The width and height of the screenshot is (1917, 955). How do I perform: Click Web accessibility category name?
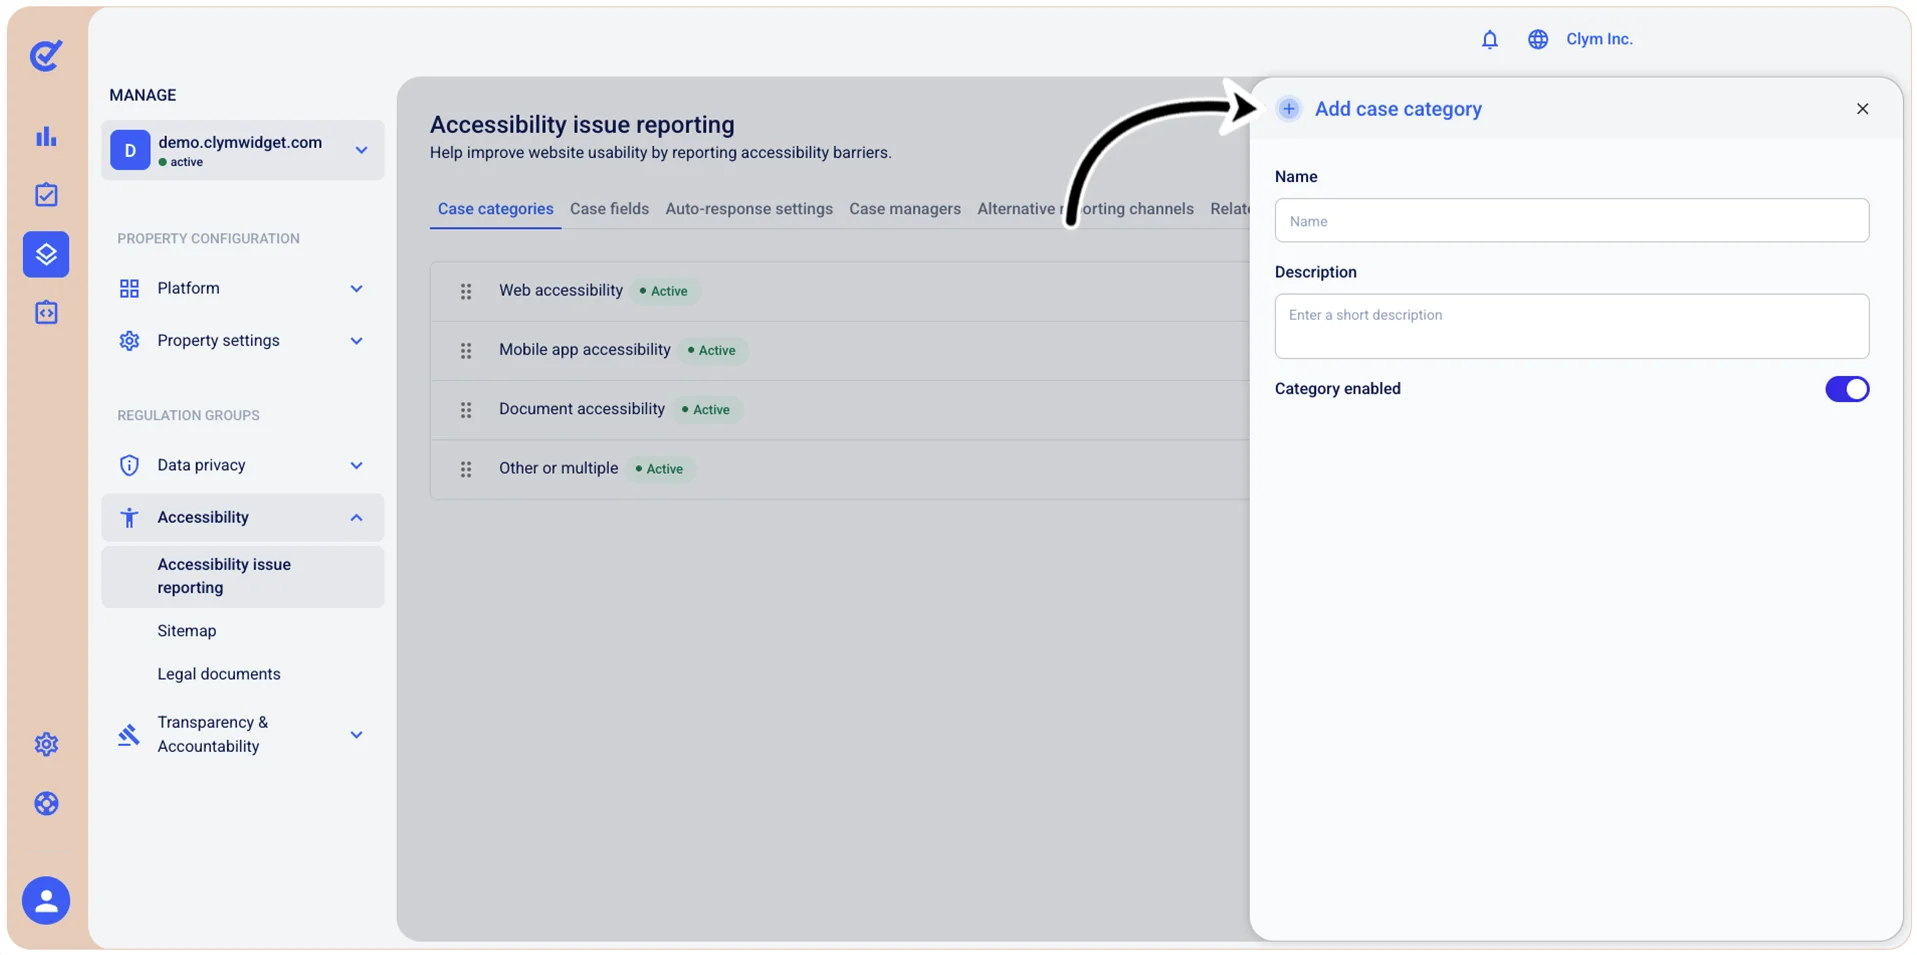coord(561,290)
